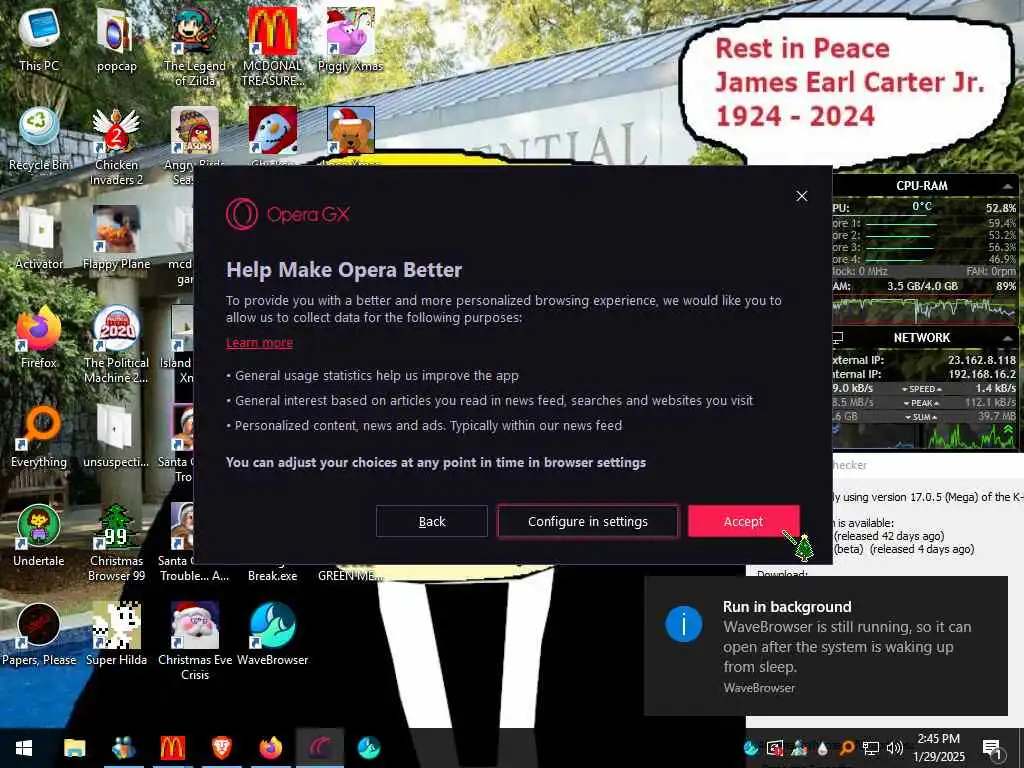Open the Learn more link
The width and height of the screenshot is (1024, 768).
pyautogui.click(x=259, y=343)
